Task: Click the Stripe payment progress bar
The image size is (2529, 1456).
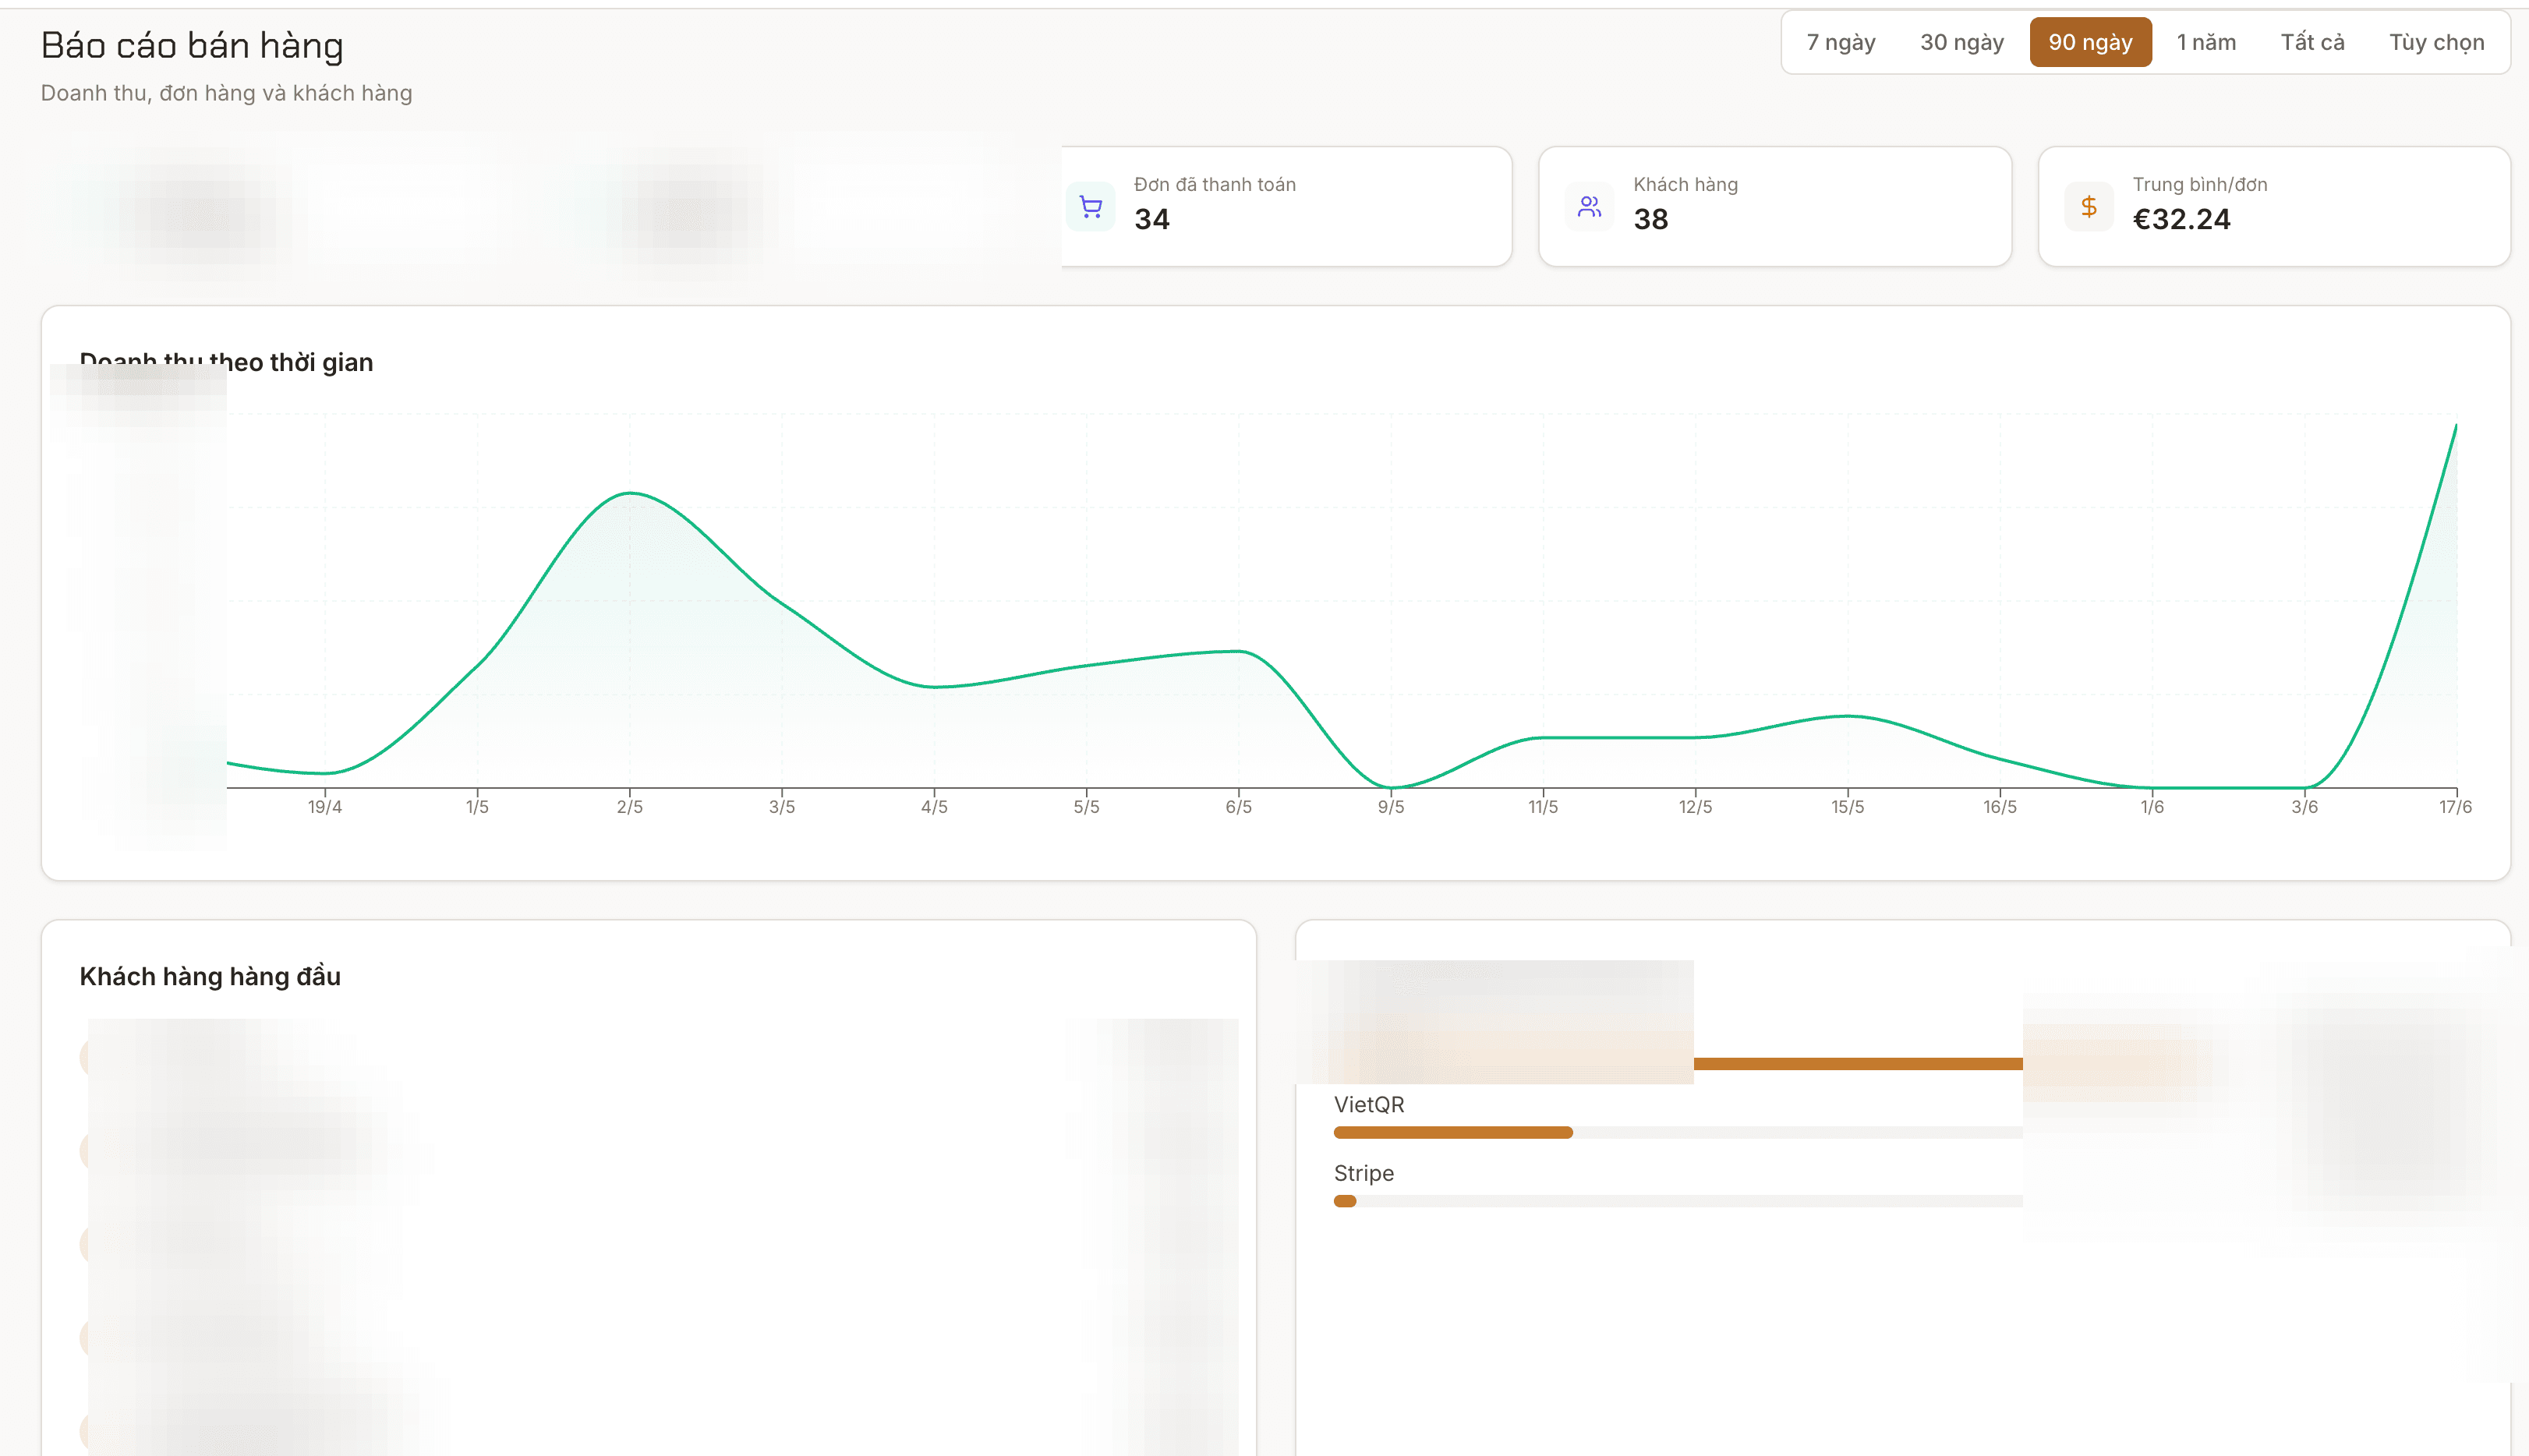Action: coord(1678,1201)
